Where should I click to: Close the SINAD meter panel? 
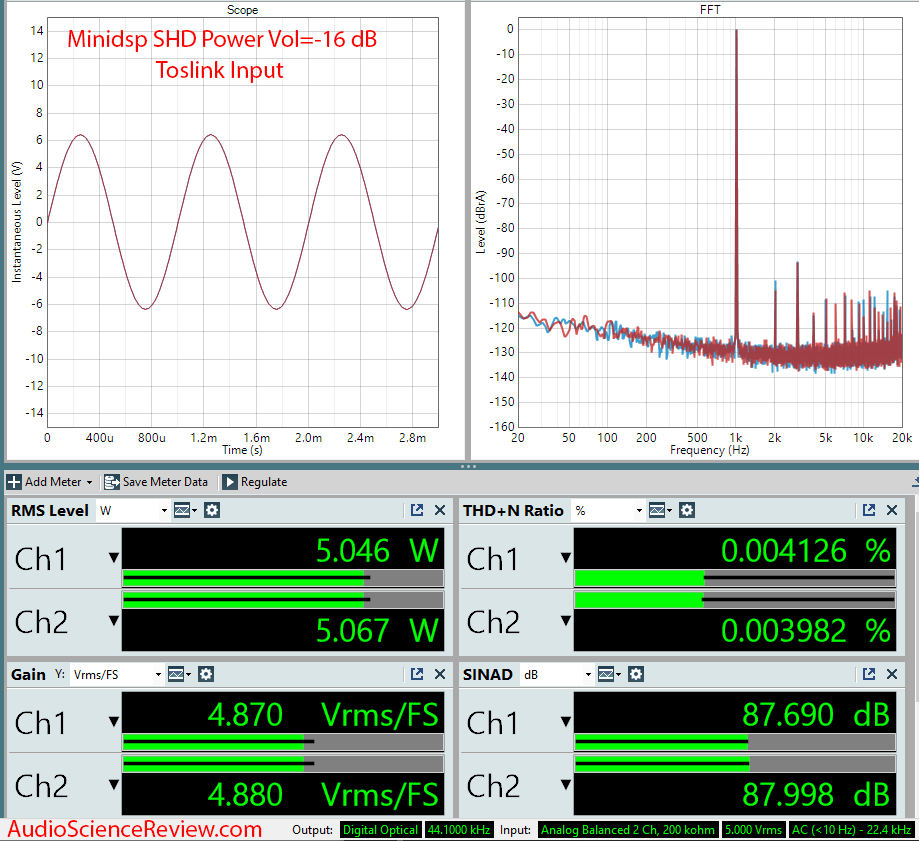tap(891, 675)
